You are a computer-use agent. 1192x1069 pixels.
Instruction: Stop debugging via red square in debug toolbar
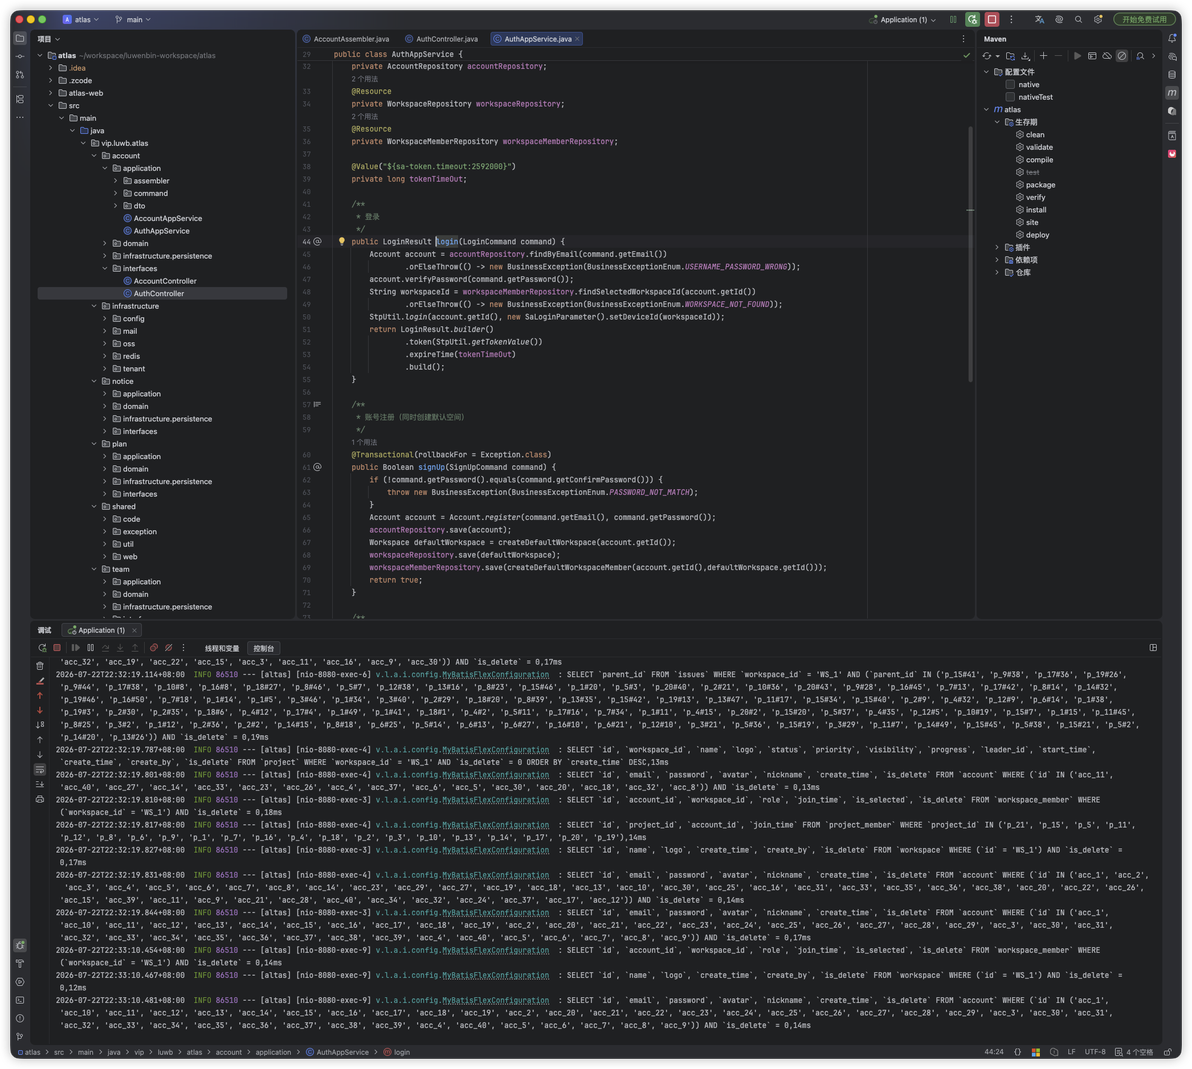point(57,648)
